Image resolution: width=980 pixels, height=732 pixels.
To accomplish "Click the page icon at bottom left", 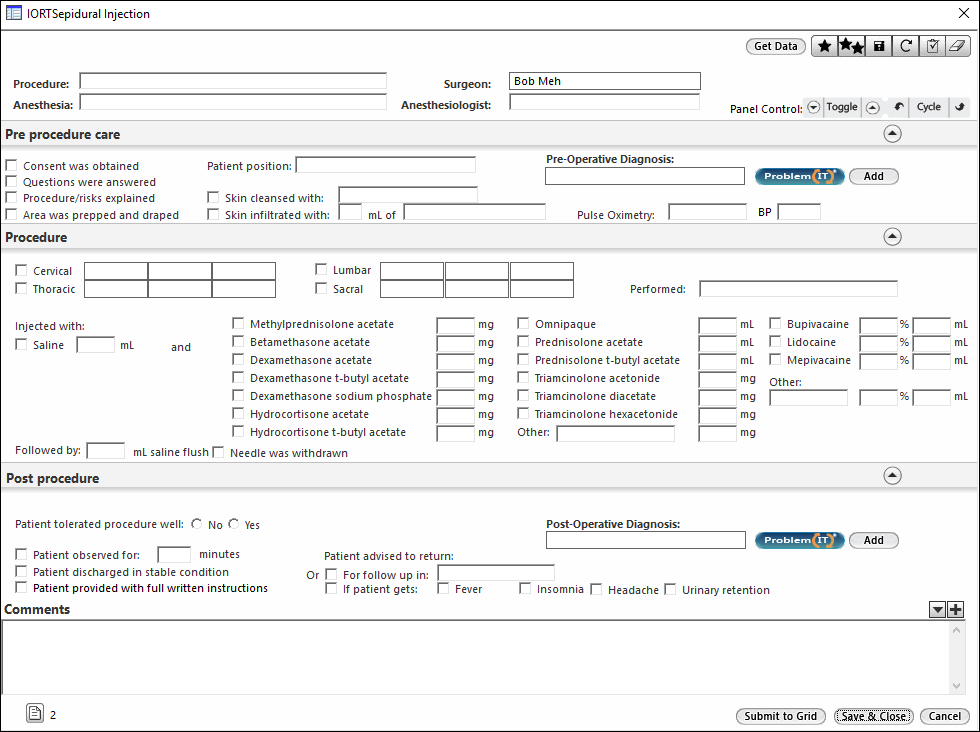I will [35, 713].
